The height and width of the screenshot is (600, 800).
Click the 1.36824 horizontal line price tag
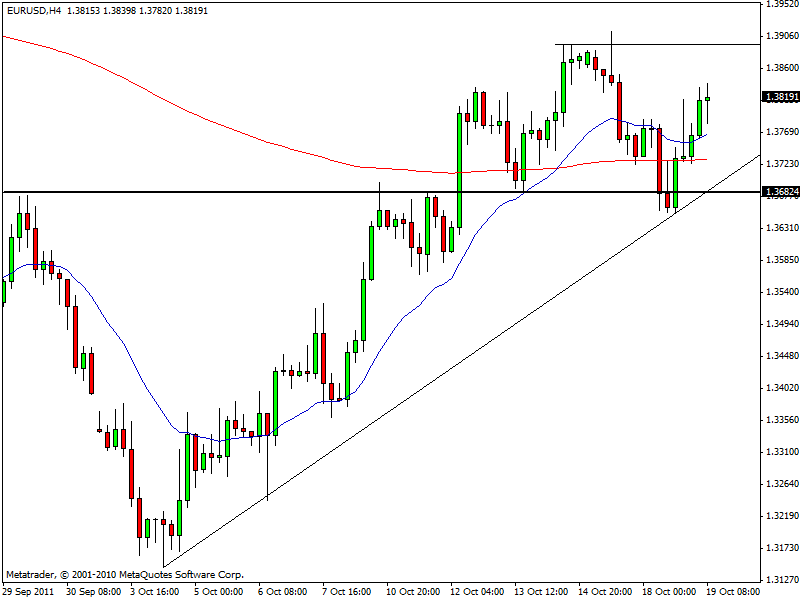(x=779, y=191)
